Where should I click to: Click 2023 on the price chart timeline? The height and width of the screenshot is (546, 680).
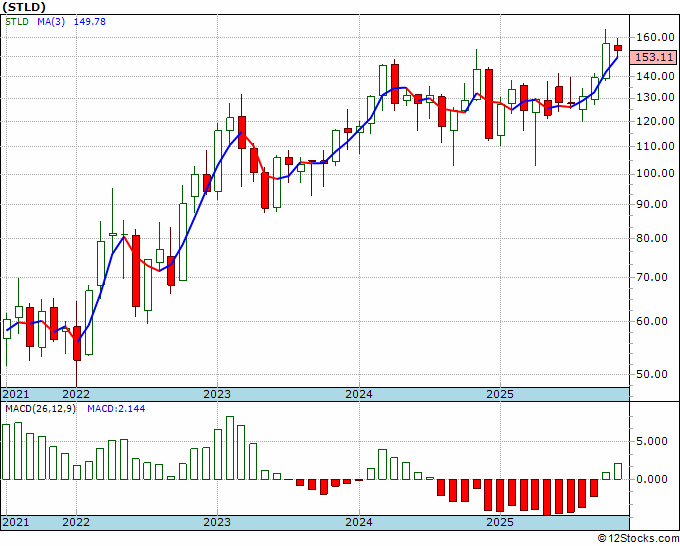(217, 395)
